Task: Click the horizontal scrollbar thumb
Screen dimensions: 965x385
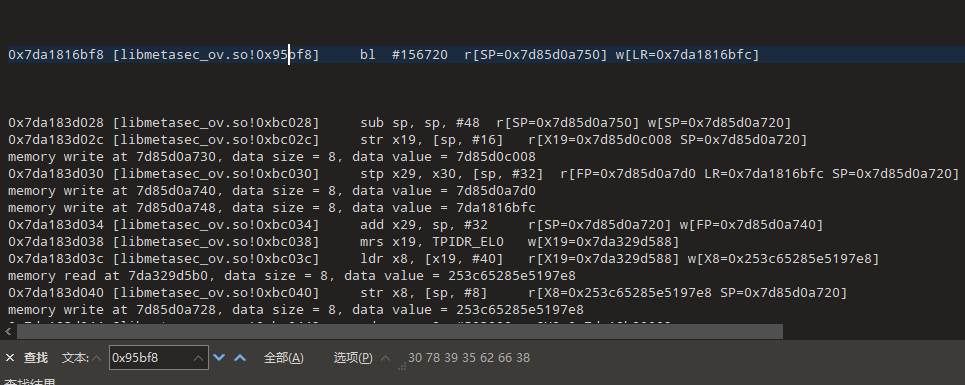Action: [400, 331]
